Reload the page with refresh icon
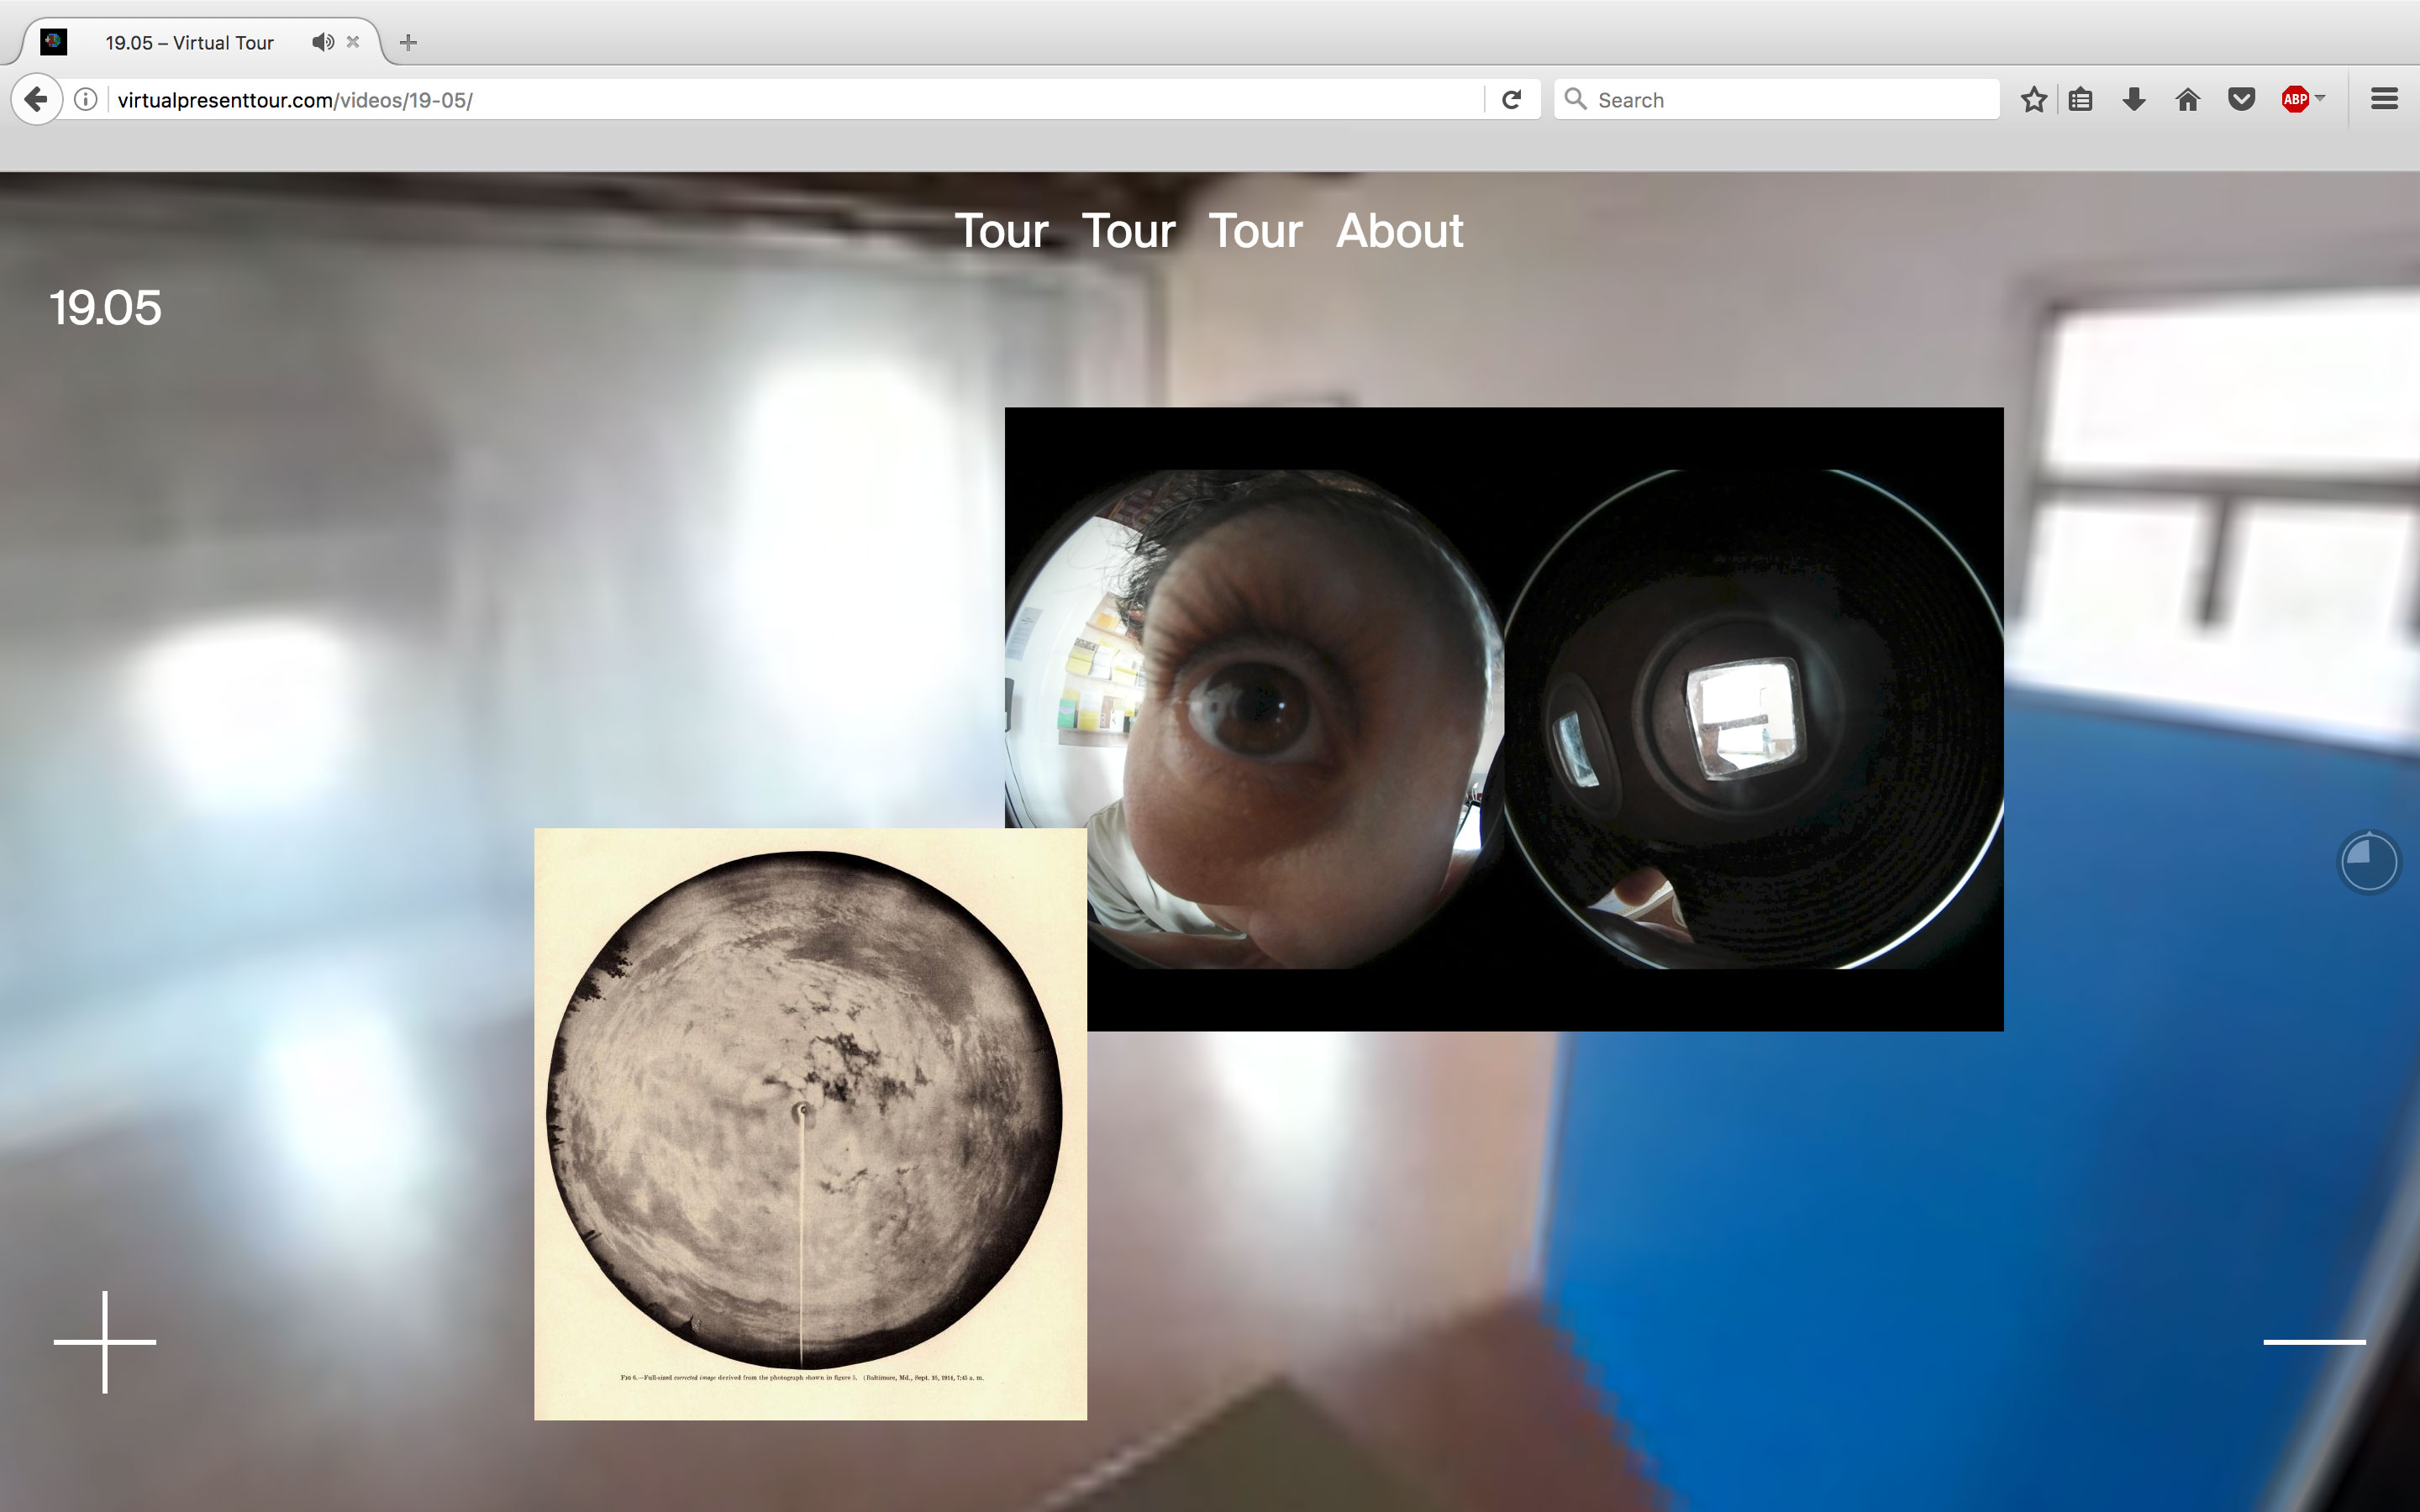 [x=1511, y=100]
